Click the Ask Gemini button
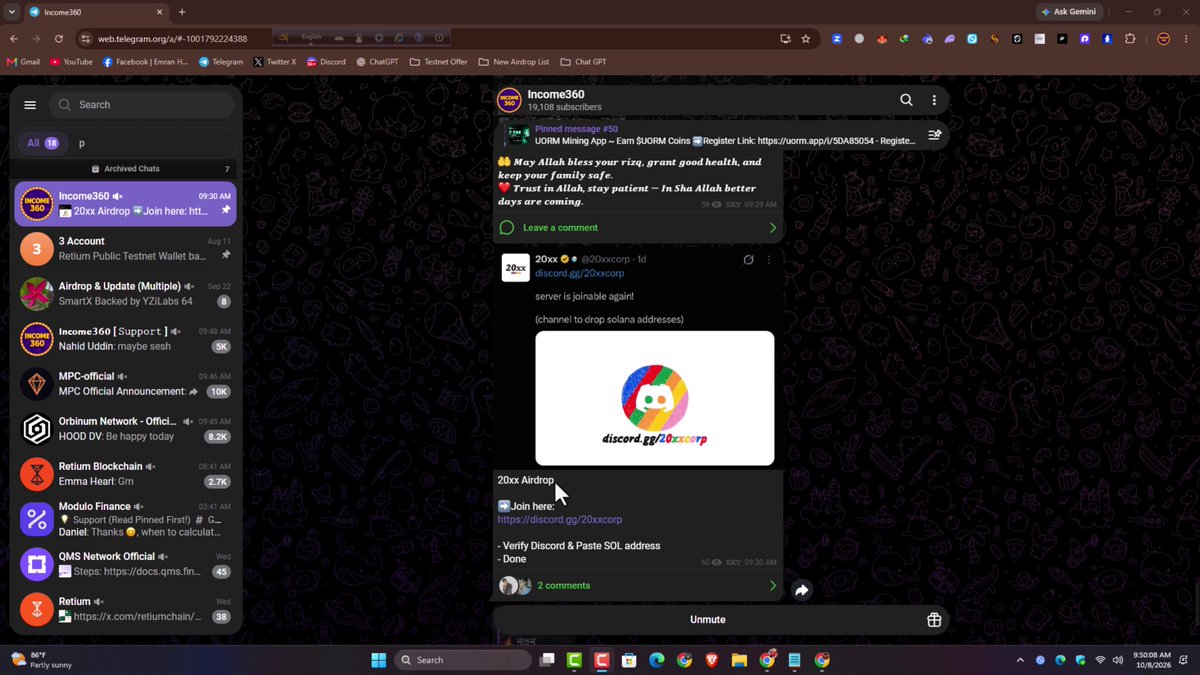1200x675 pixels. tap(1070, 12)
